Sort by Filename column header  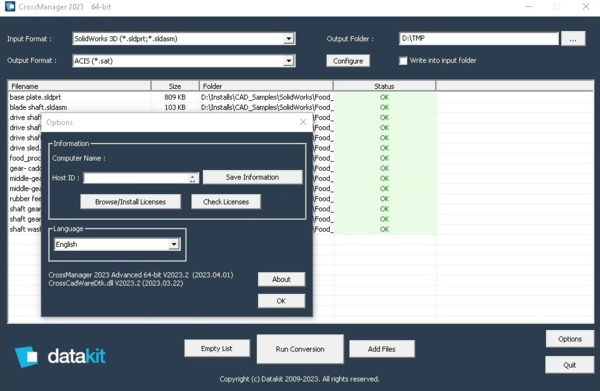point(80,86)
